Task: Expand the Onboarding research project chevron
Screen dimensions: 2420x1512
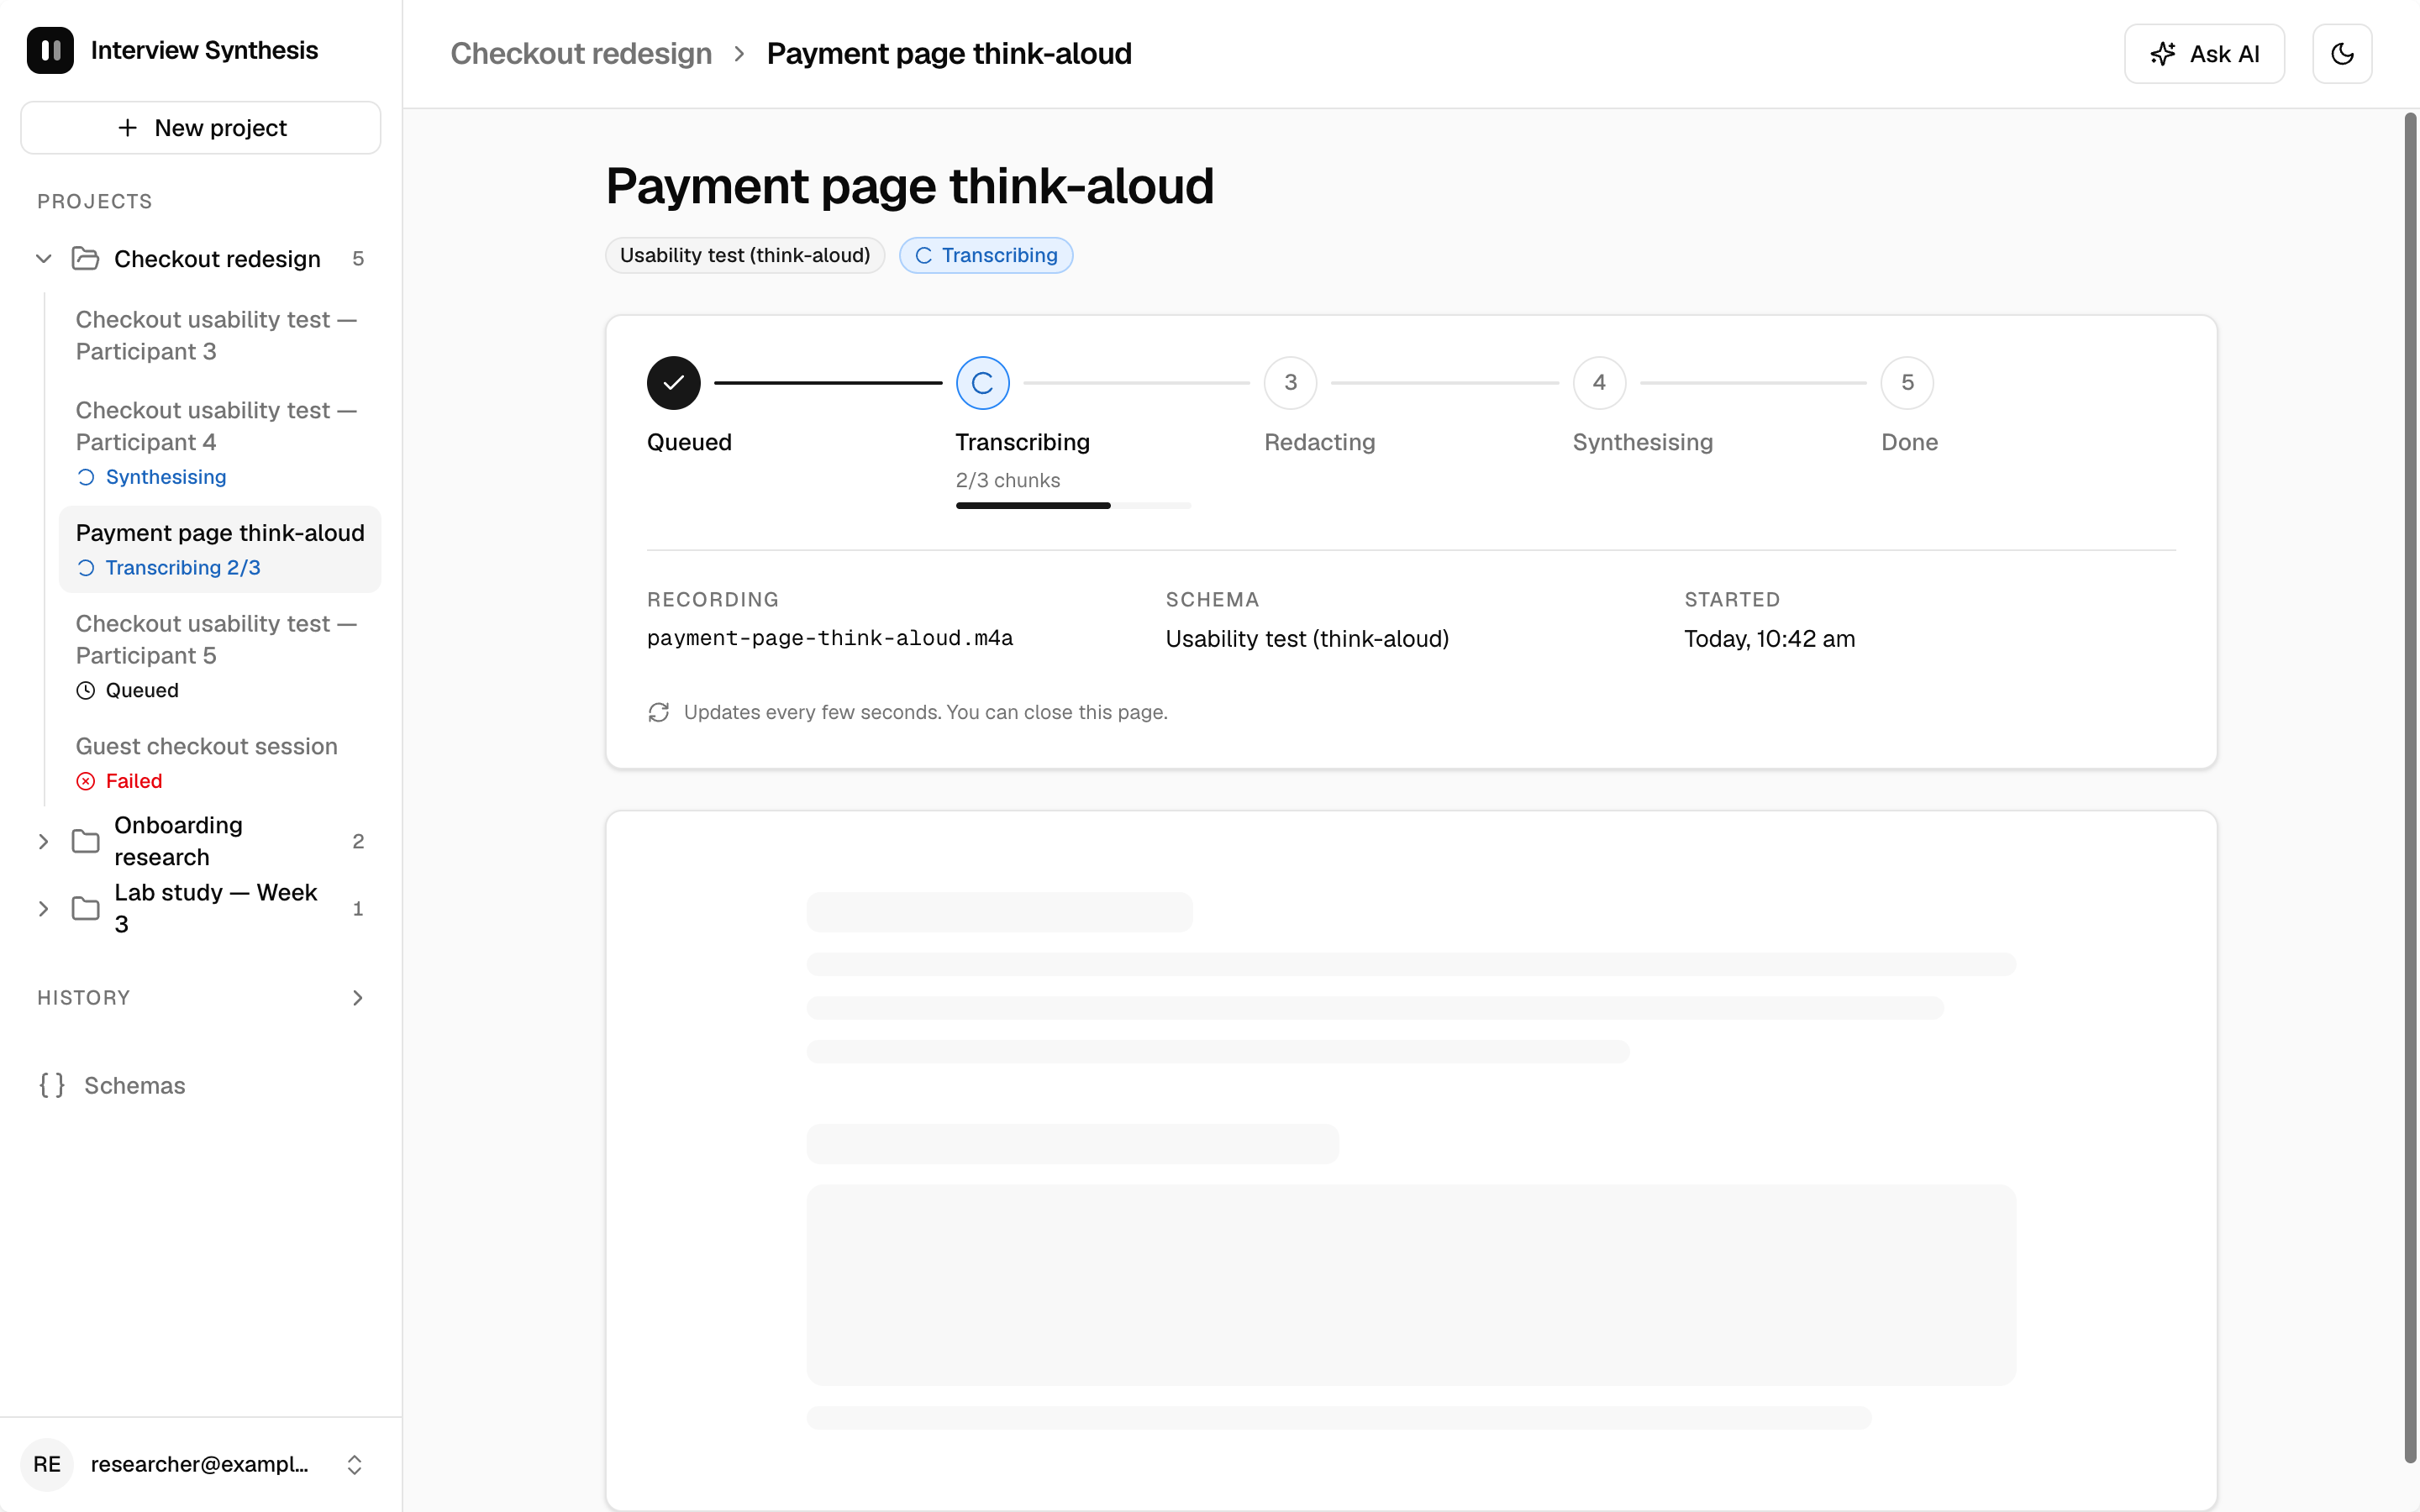Action: coord(43,841)
